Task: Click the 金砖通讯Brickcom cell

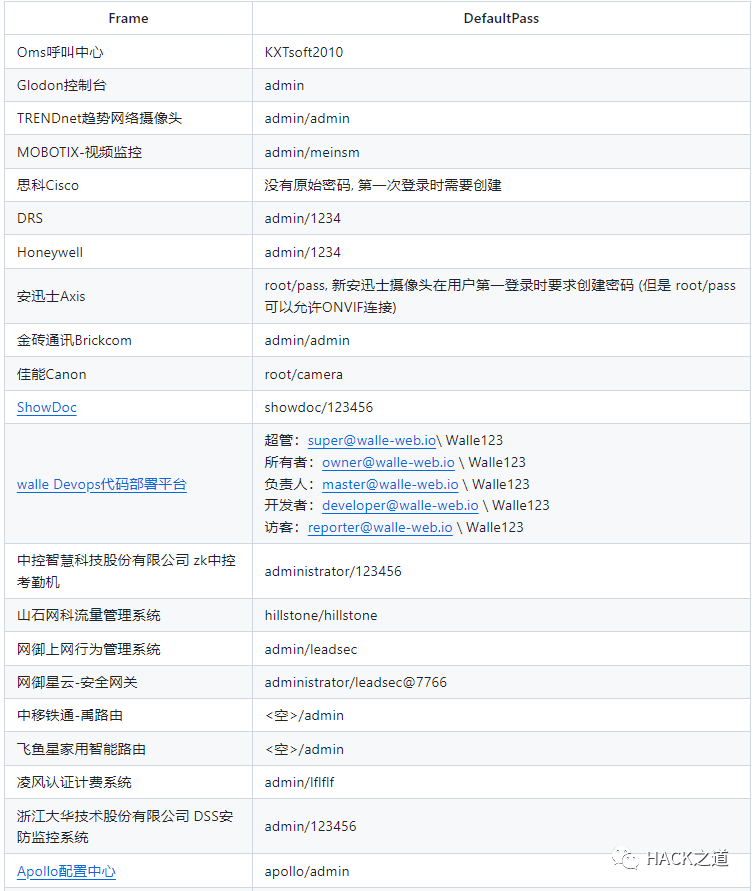Action: pyautogui.click(x=128, y=340)
